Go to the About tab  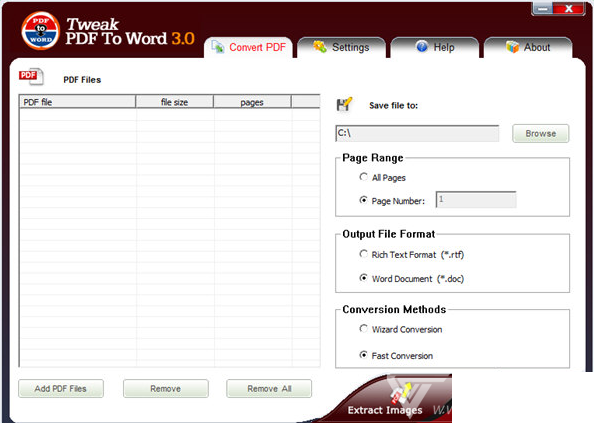click(x=528, y=47)
